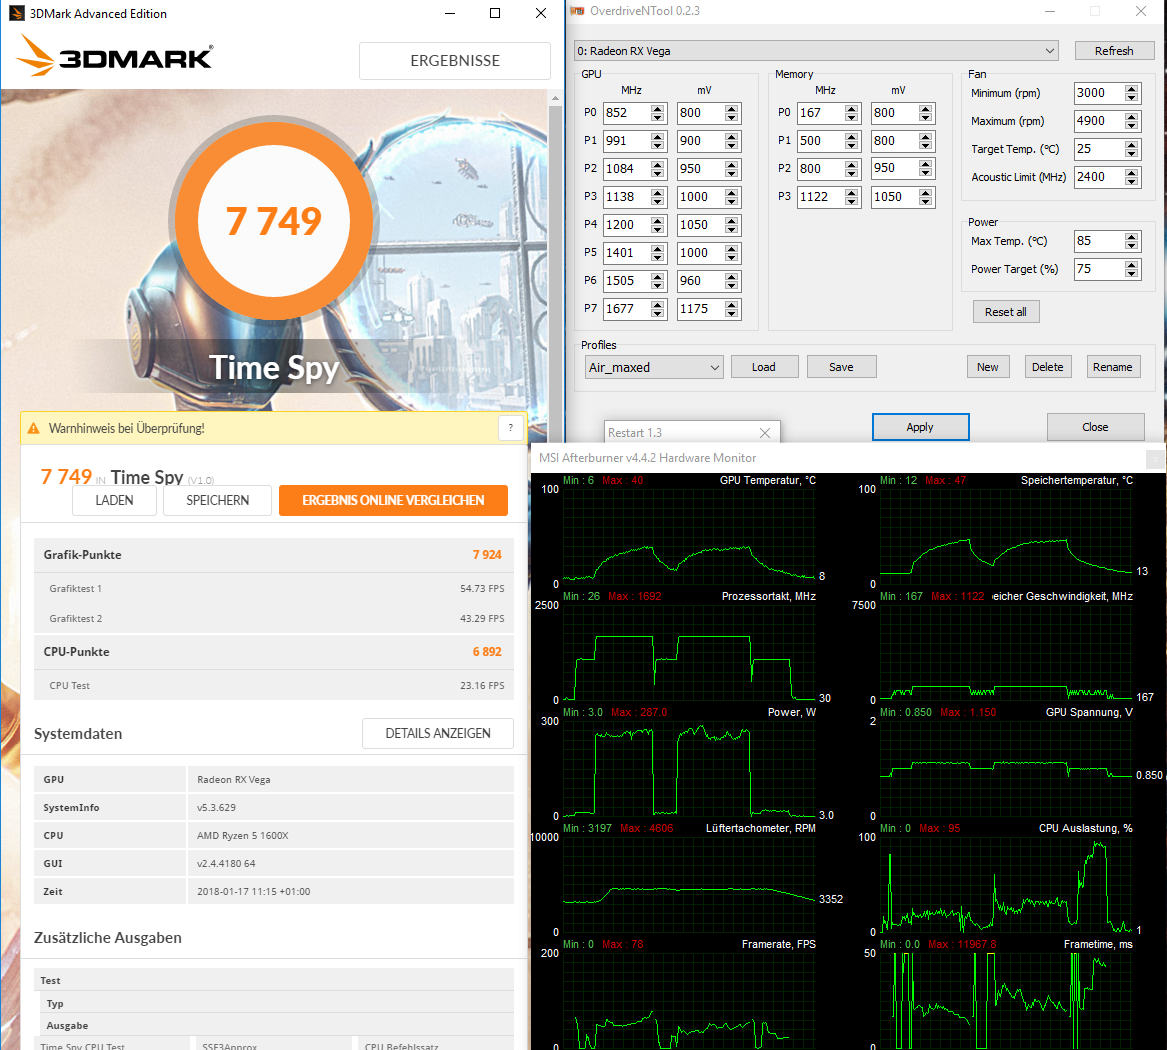Image resolution: width=1167 pixels, height=1050 pixels.
Task: Rename the selected profile
Action: coord(1113,367)
